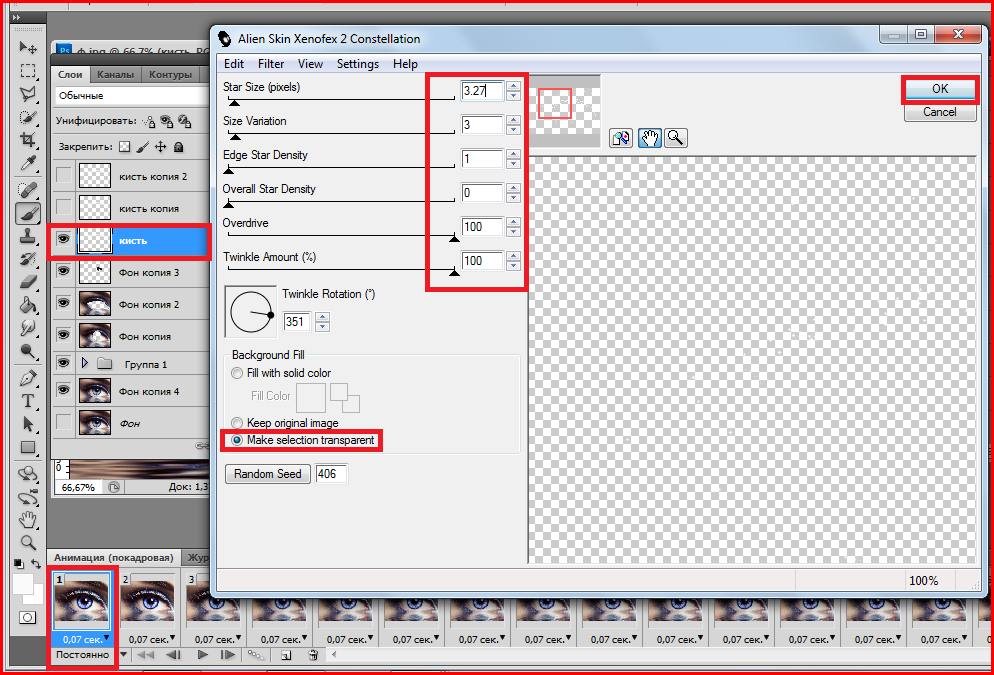
Task: Select the Smudge tool
Action: pyautogui.click(x=28, y=328)
